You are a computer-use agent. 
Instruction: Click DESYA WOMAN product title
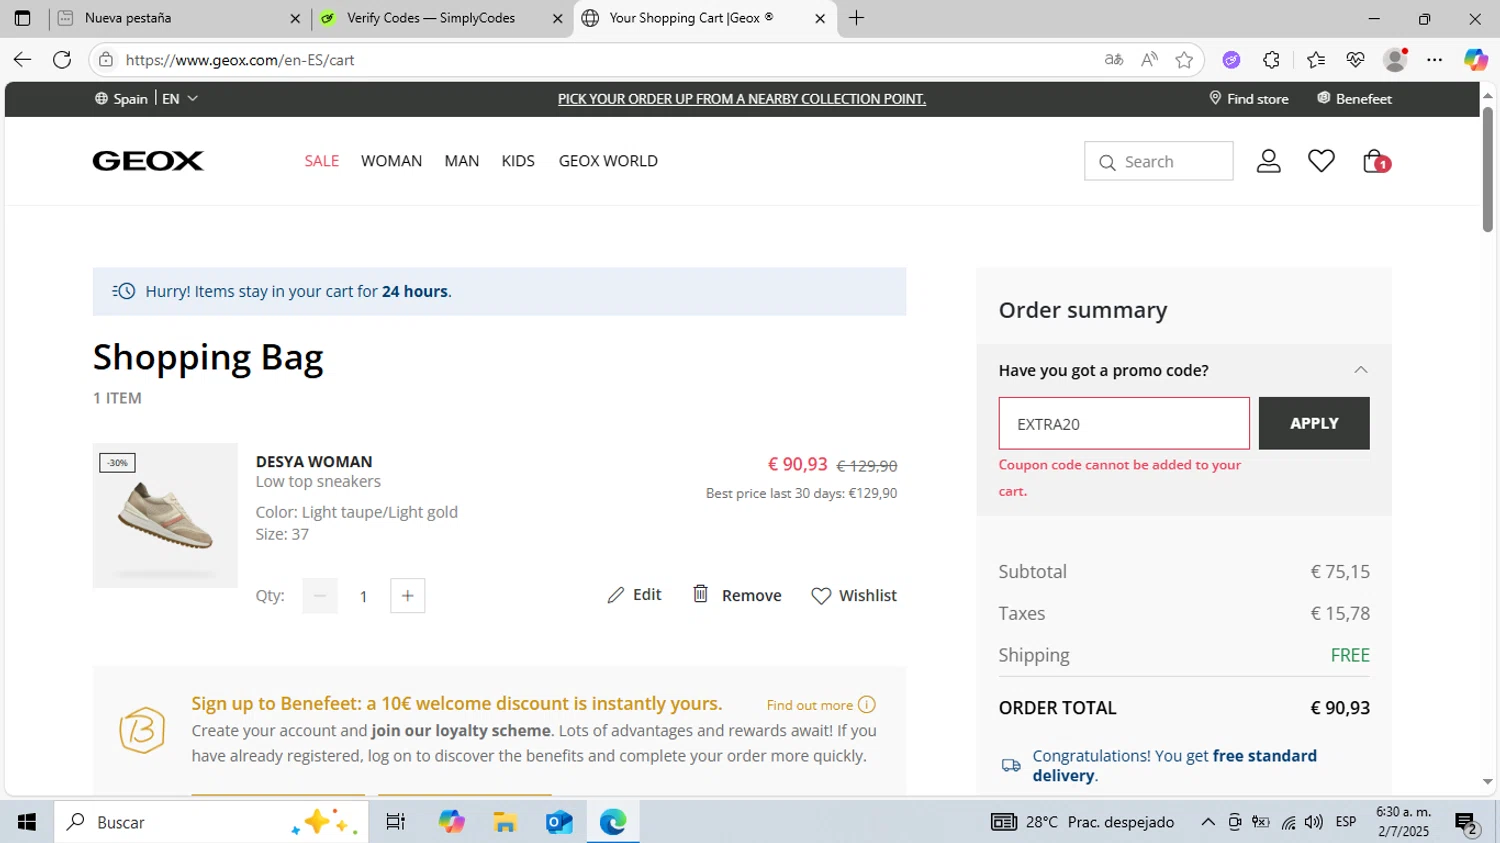[314, 461]
